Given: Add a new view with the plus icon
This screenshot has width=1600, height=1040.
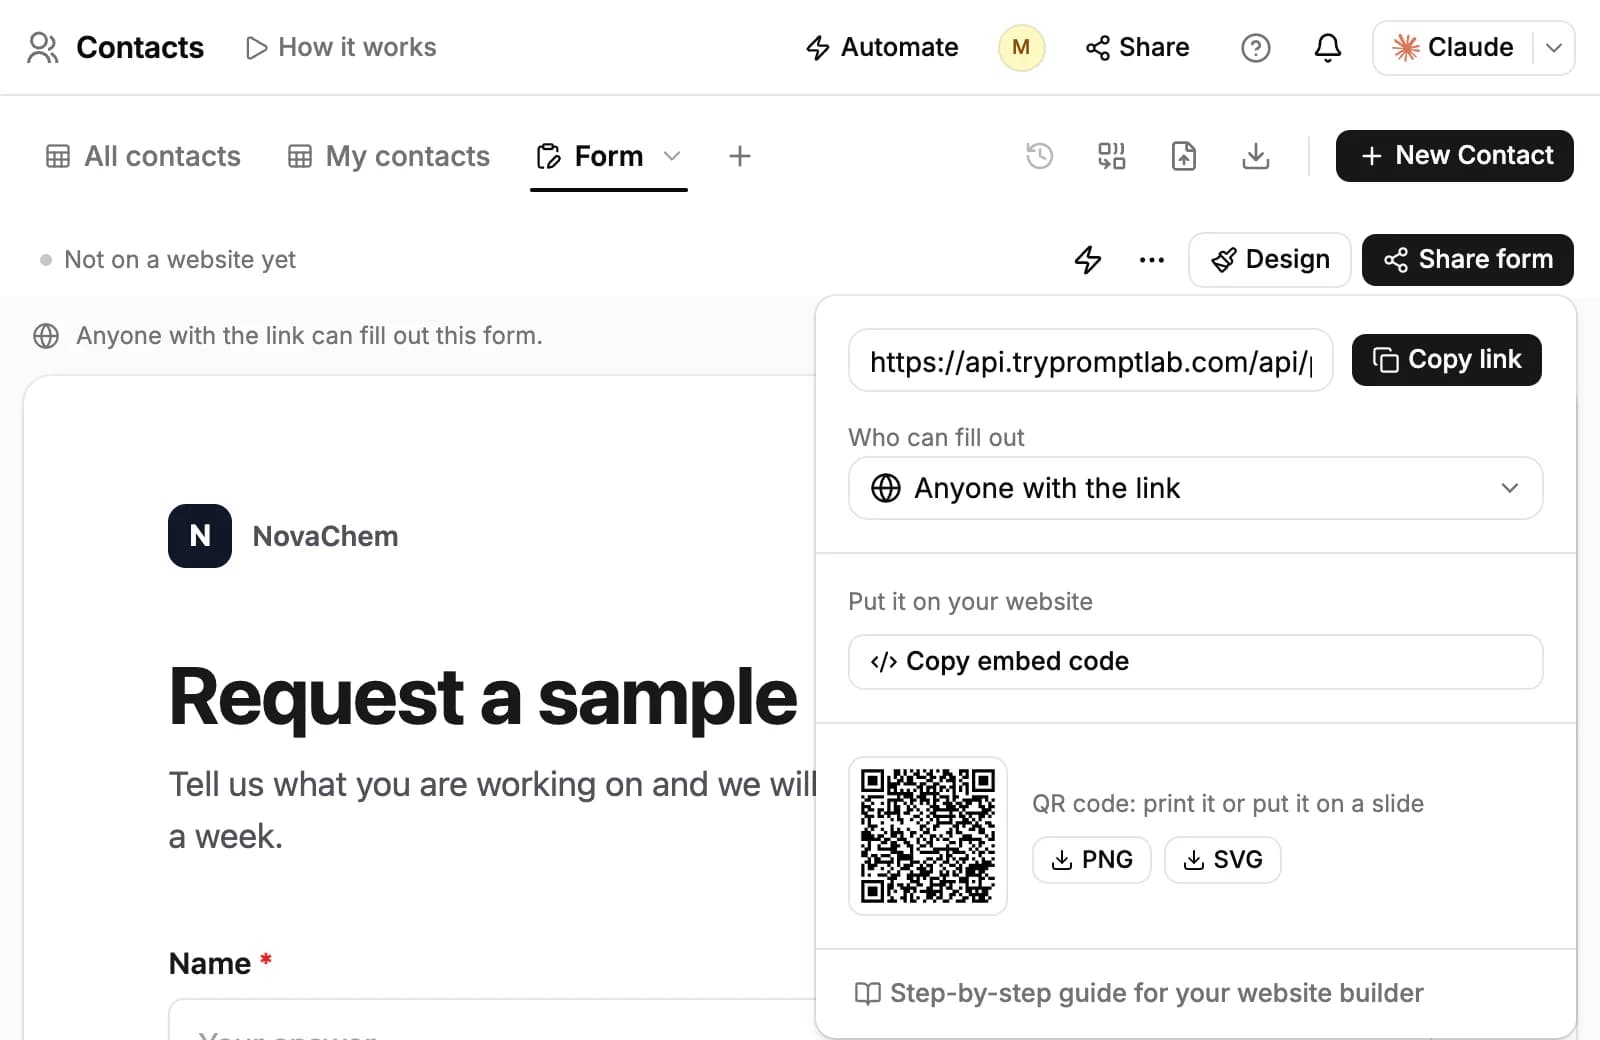Looking at the screenshot, I should click(740, 156).
